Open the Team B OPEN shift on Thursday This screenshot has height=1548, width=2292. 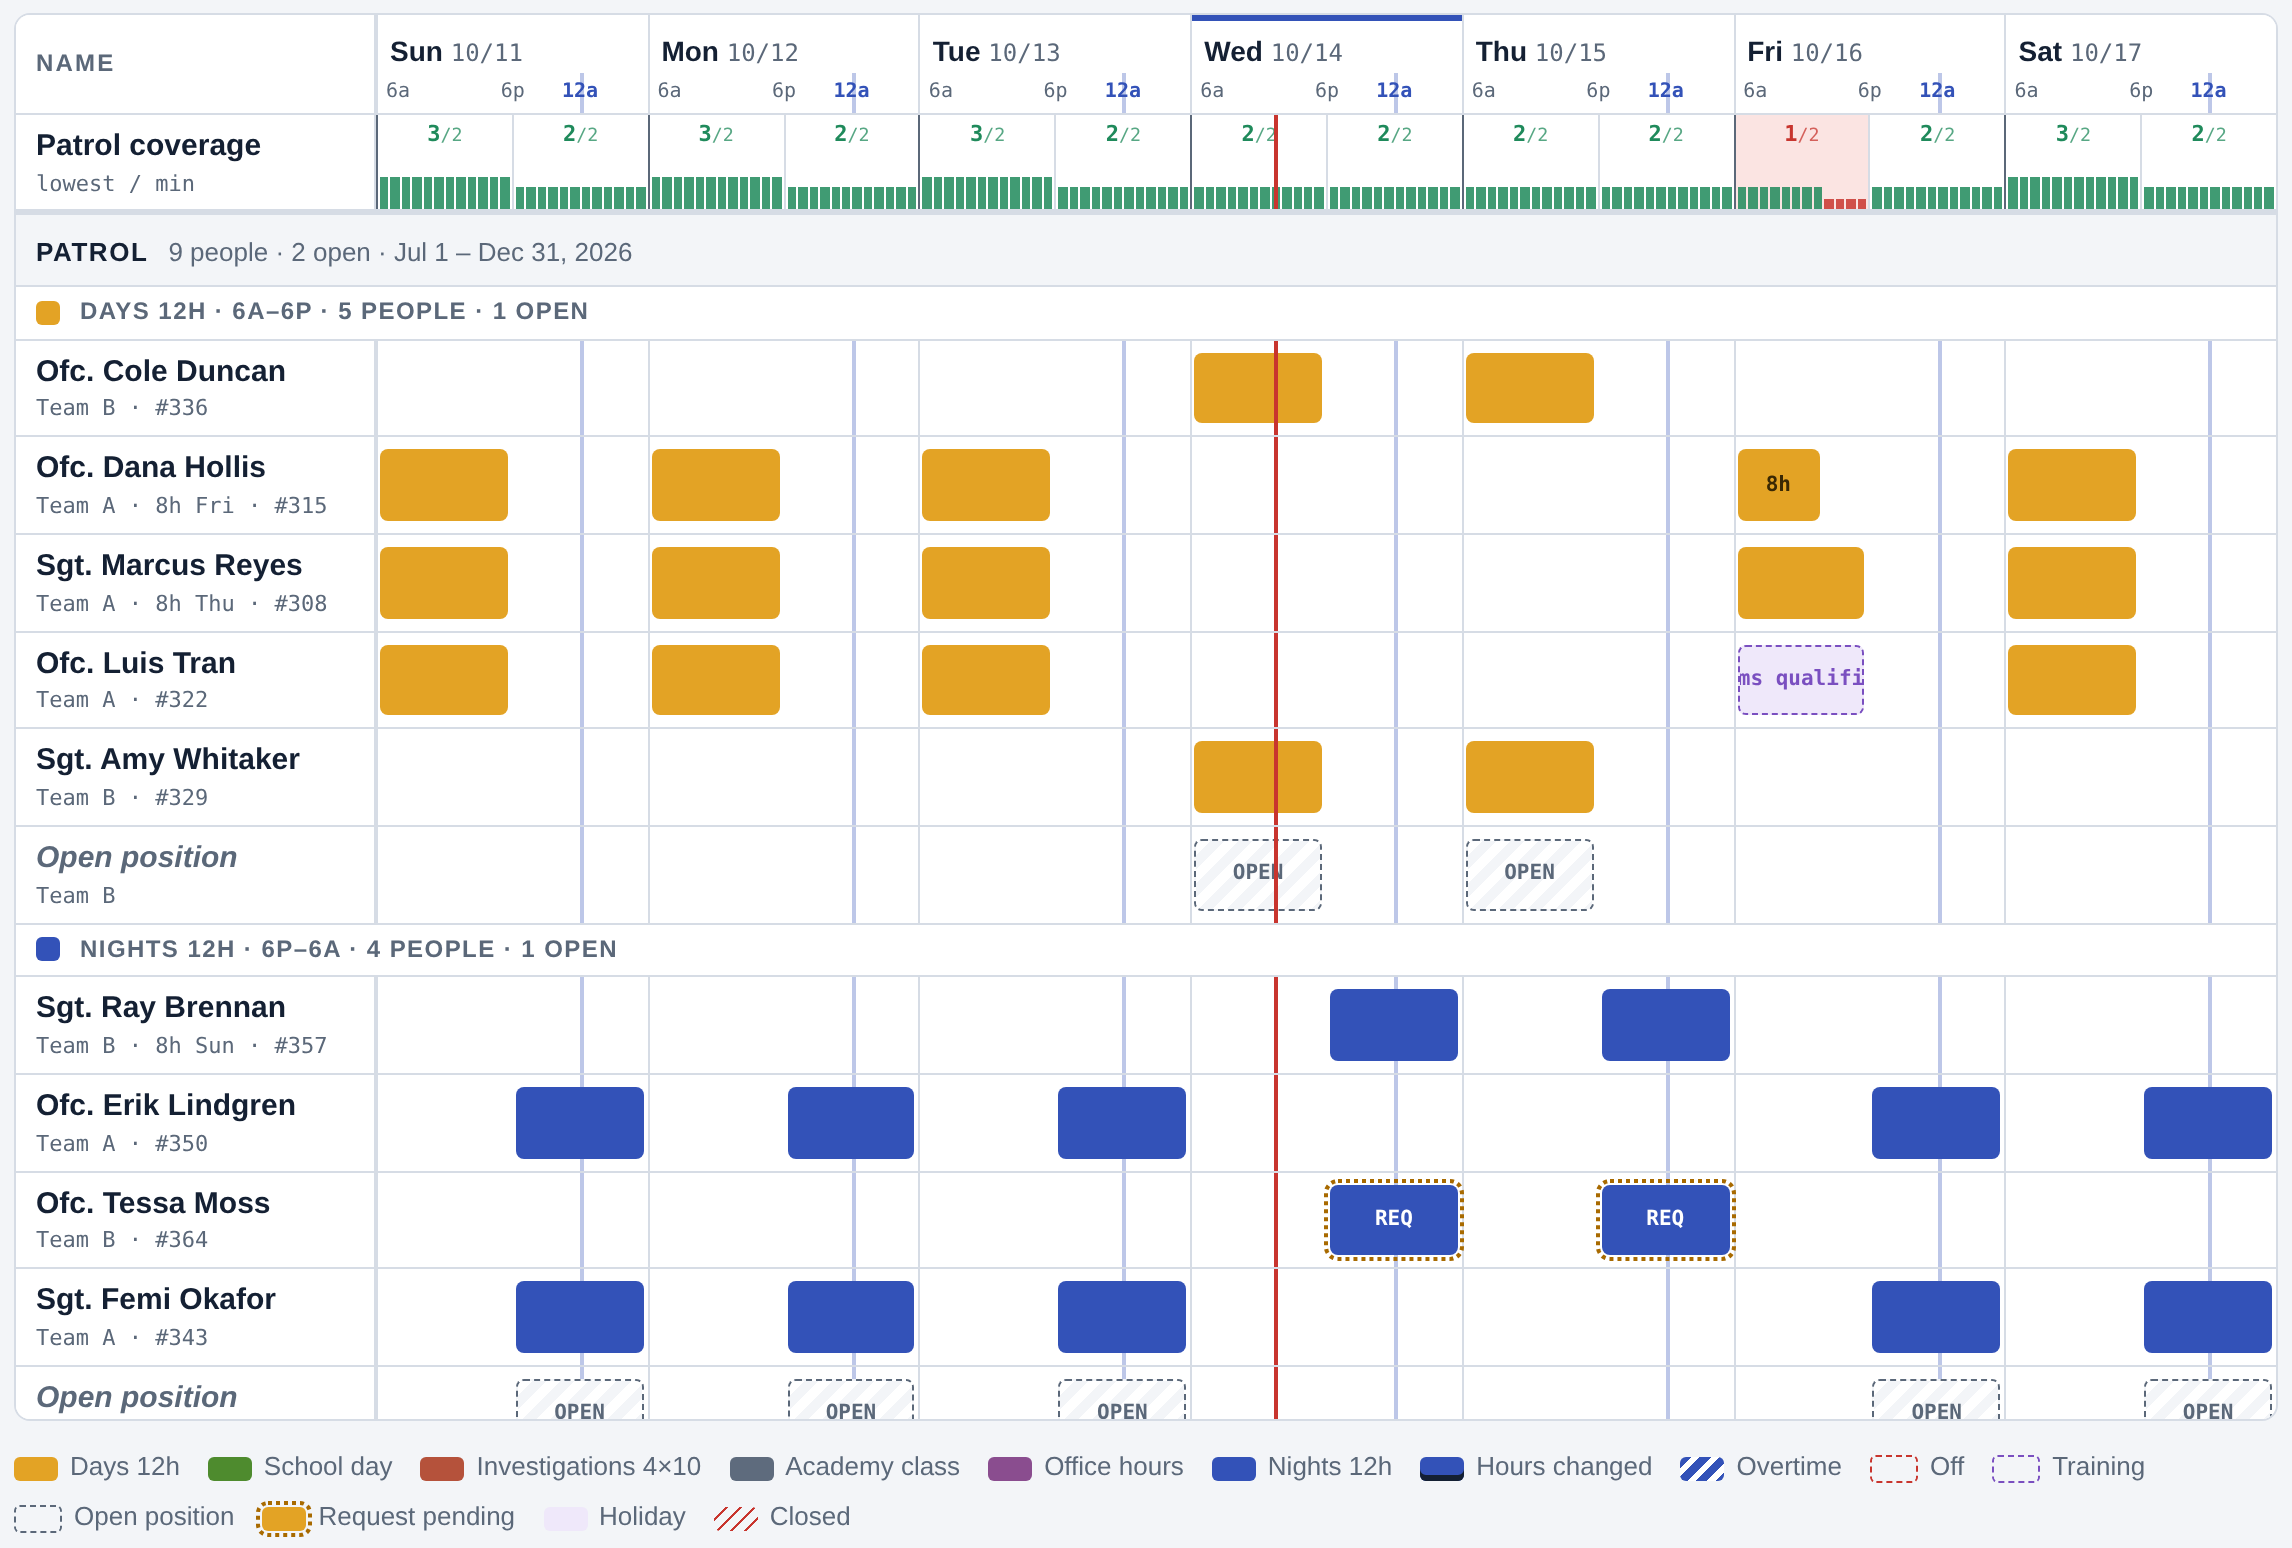coord(1530,875)
